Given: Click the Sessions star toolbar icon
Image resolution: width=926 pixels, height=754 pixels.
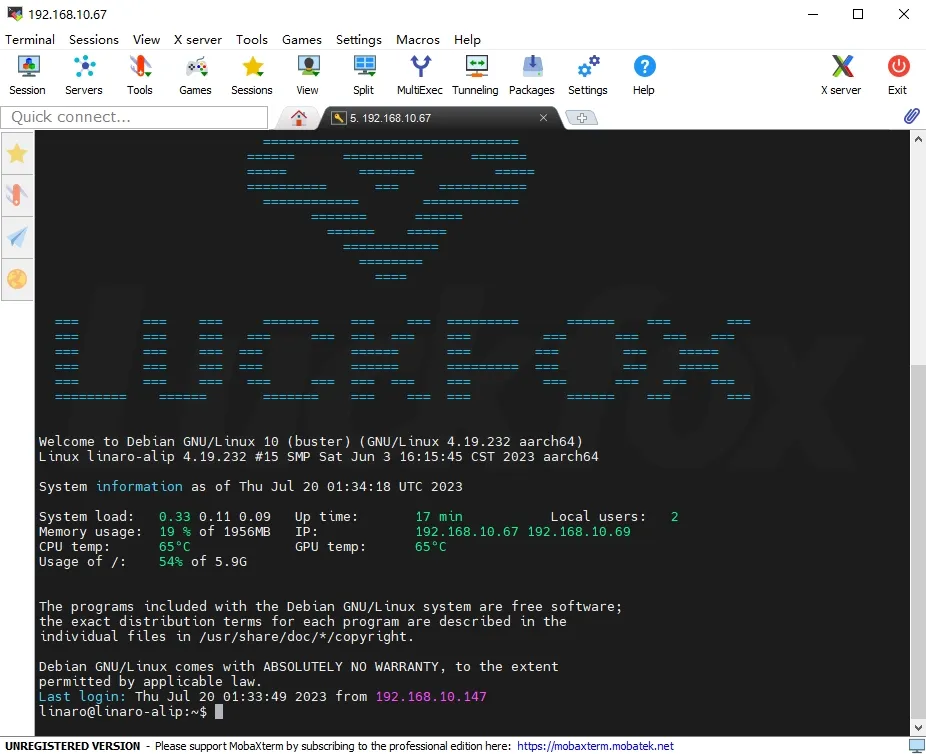Looking at the screenshot, I should (252, 75).
